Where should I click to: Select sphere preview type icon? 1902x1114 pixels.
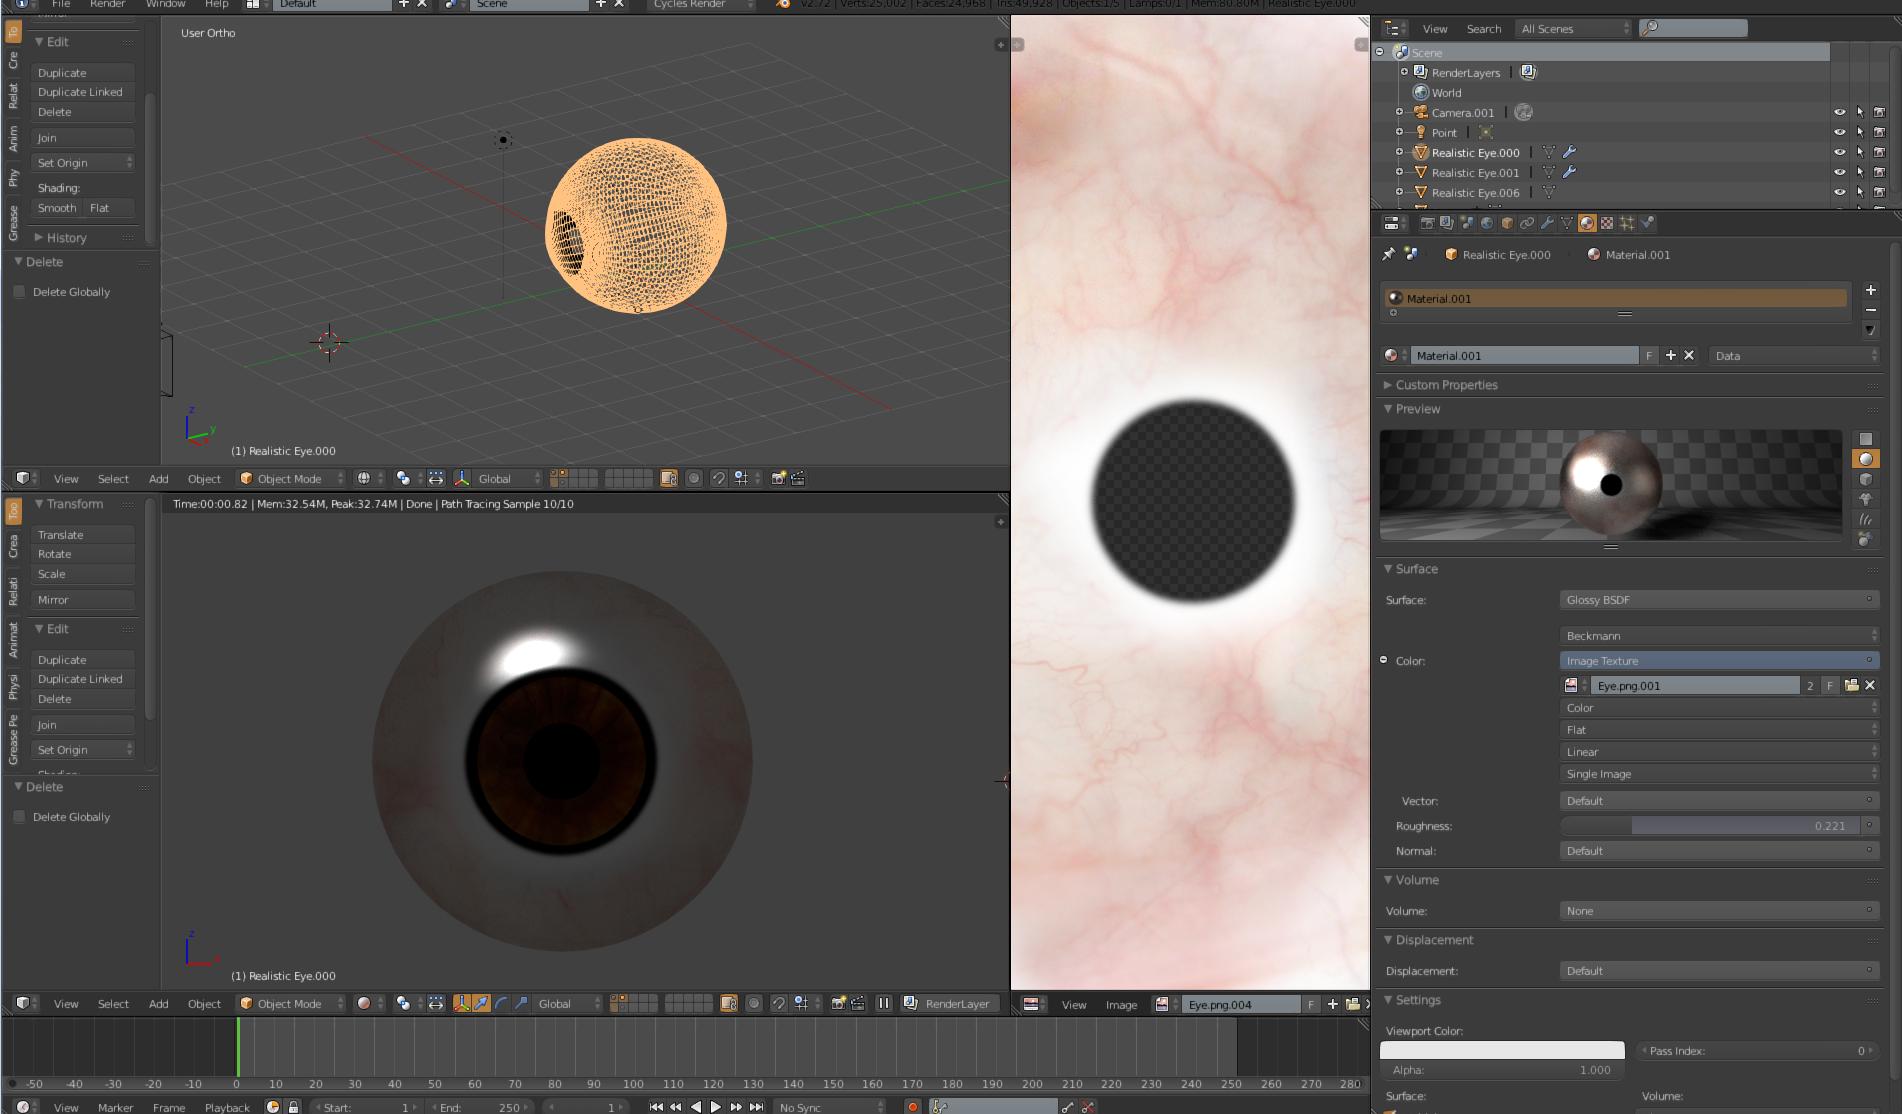(1865, 459)
